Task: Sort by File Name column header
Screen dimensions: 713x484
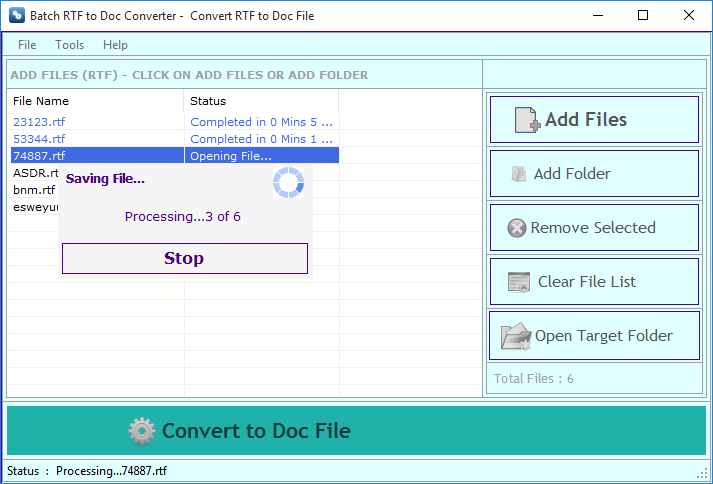Action: 95,101
